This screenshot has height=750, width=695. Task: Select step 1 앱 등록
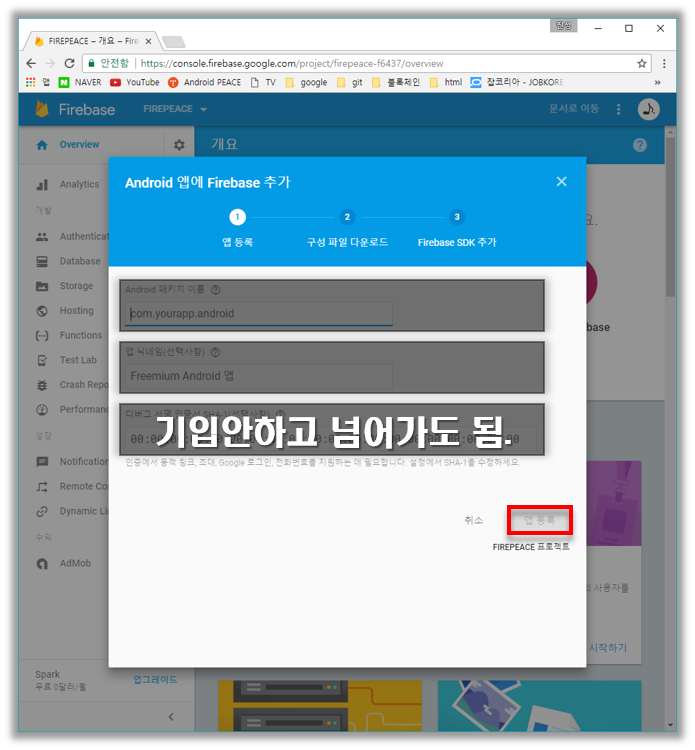click(237, 229)
